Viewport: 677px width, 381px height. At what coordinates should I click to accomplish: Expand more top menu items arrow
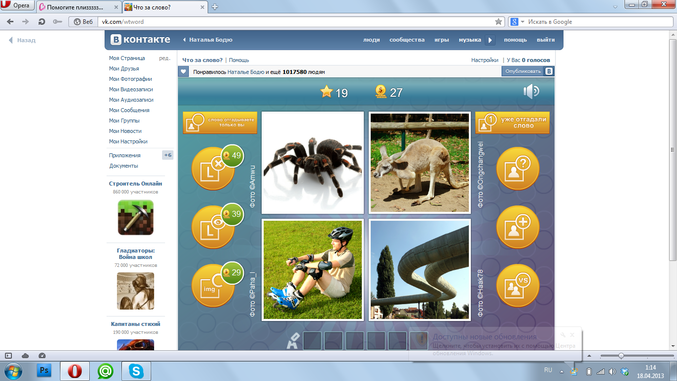coord(490,40)
